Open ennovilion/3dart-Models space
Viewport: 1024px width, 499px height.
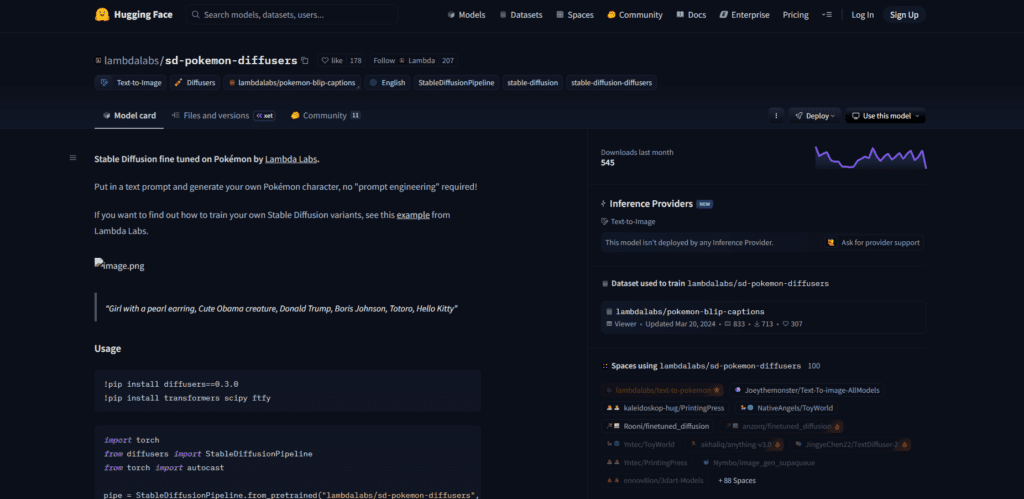[656, 480]
